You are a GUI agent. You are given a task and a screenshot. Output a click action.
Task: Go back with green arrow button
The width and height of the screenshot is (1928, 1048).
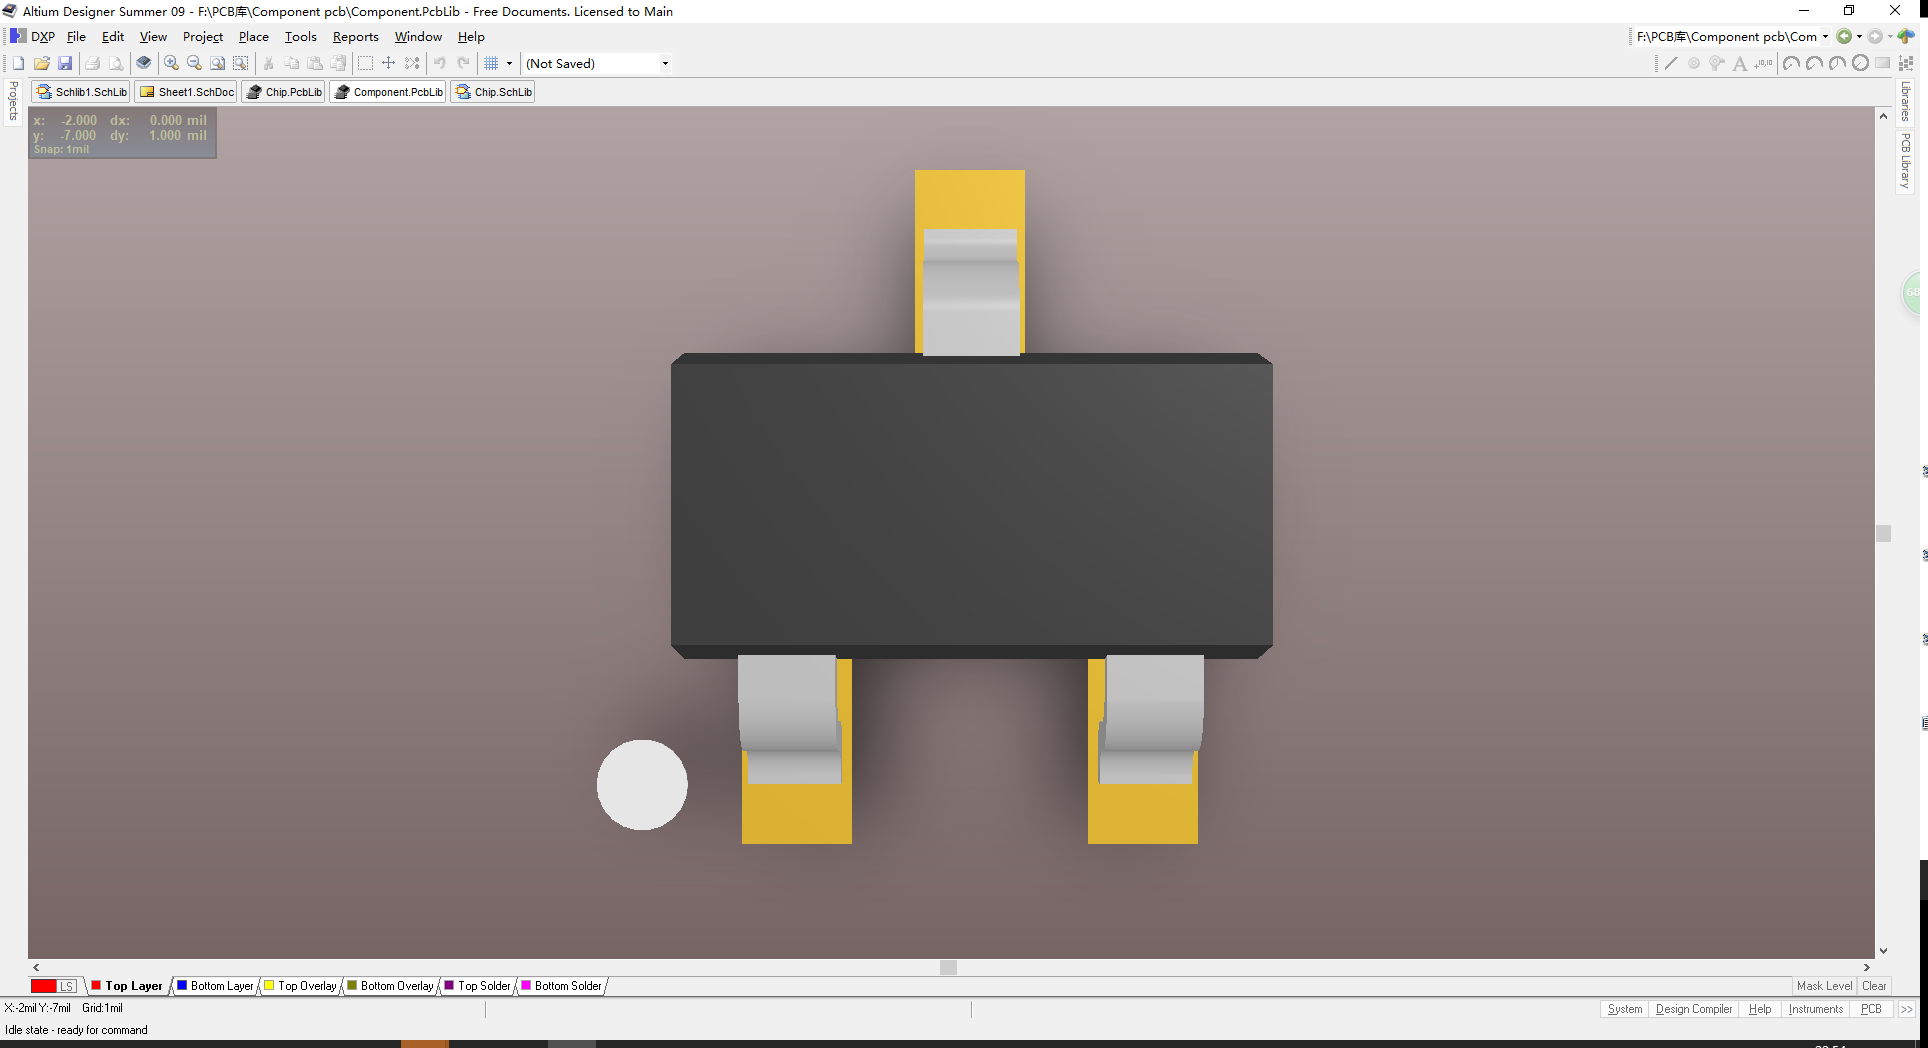pyautogui.click(x=1844, y=37)
